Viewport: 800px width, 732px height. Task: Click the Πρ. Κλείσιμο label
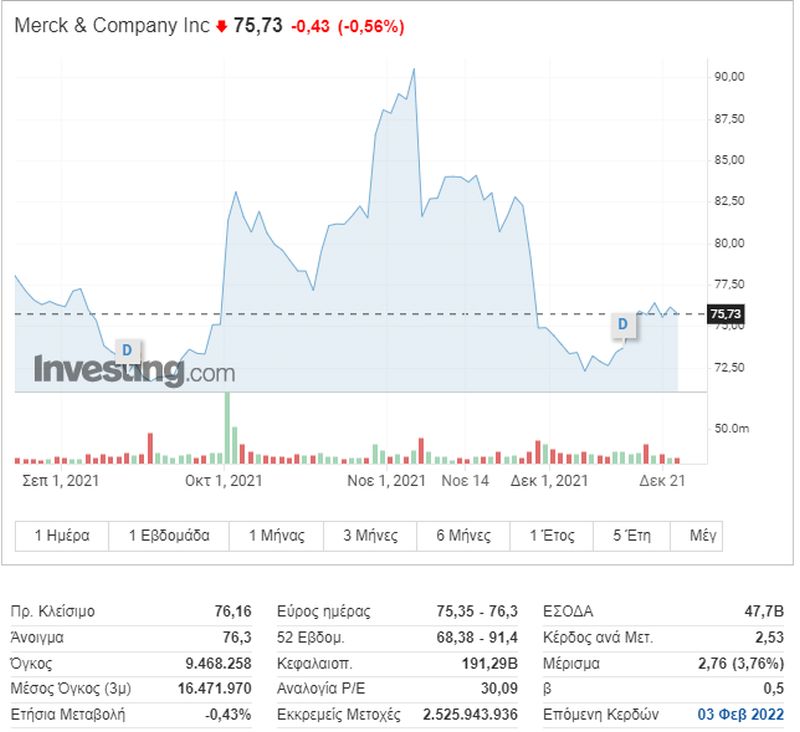(53, 611)
